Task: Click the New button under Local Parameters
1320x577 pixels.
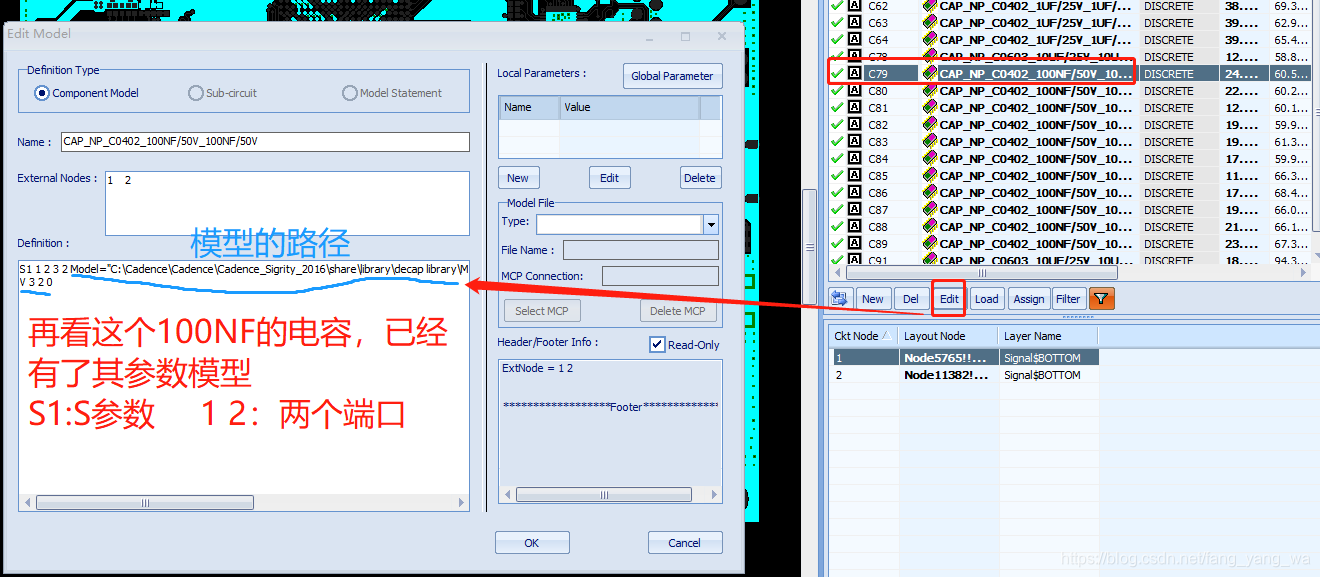Action: (x=518, y=178)
